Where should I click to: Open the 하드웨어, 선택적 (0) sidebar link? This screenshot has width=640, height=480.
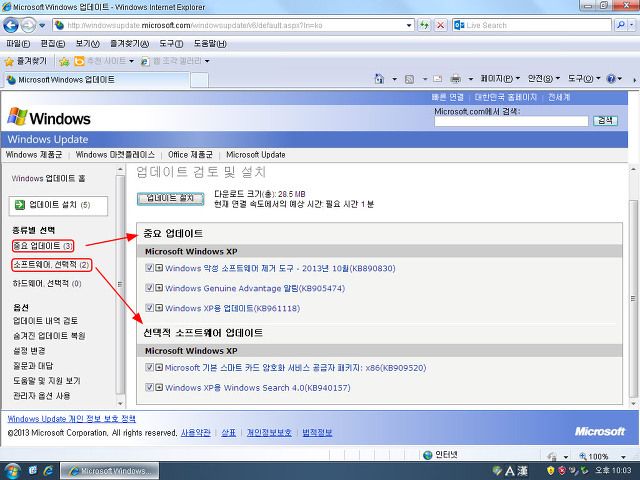click(47, 283)
